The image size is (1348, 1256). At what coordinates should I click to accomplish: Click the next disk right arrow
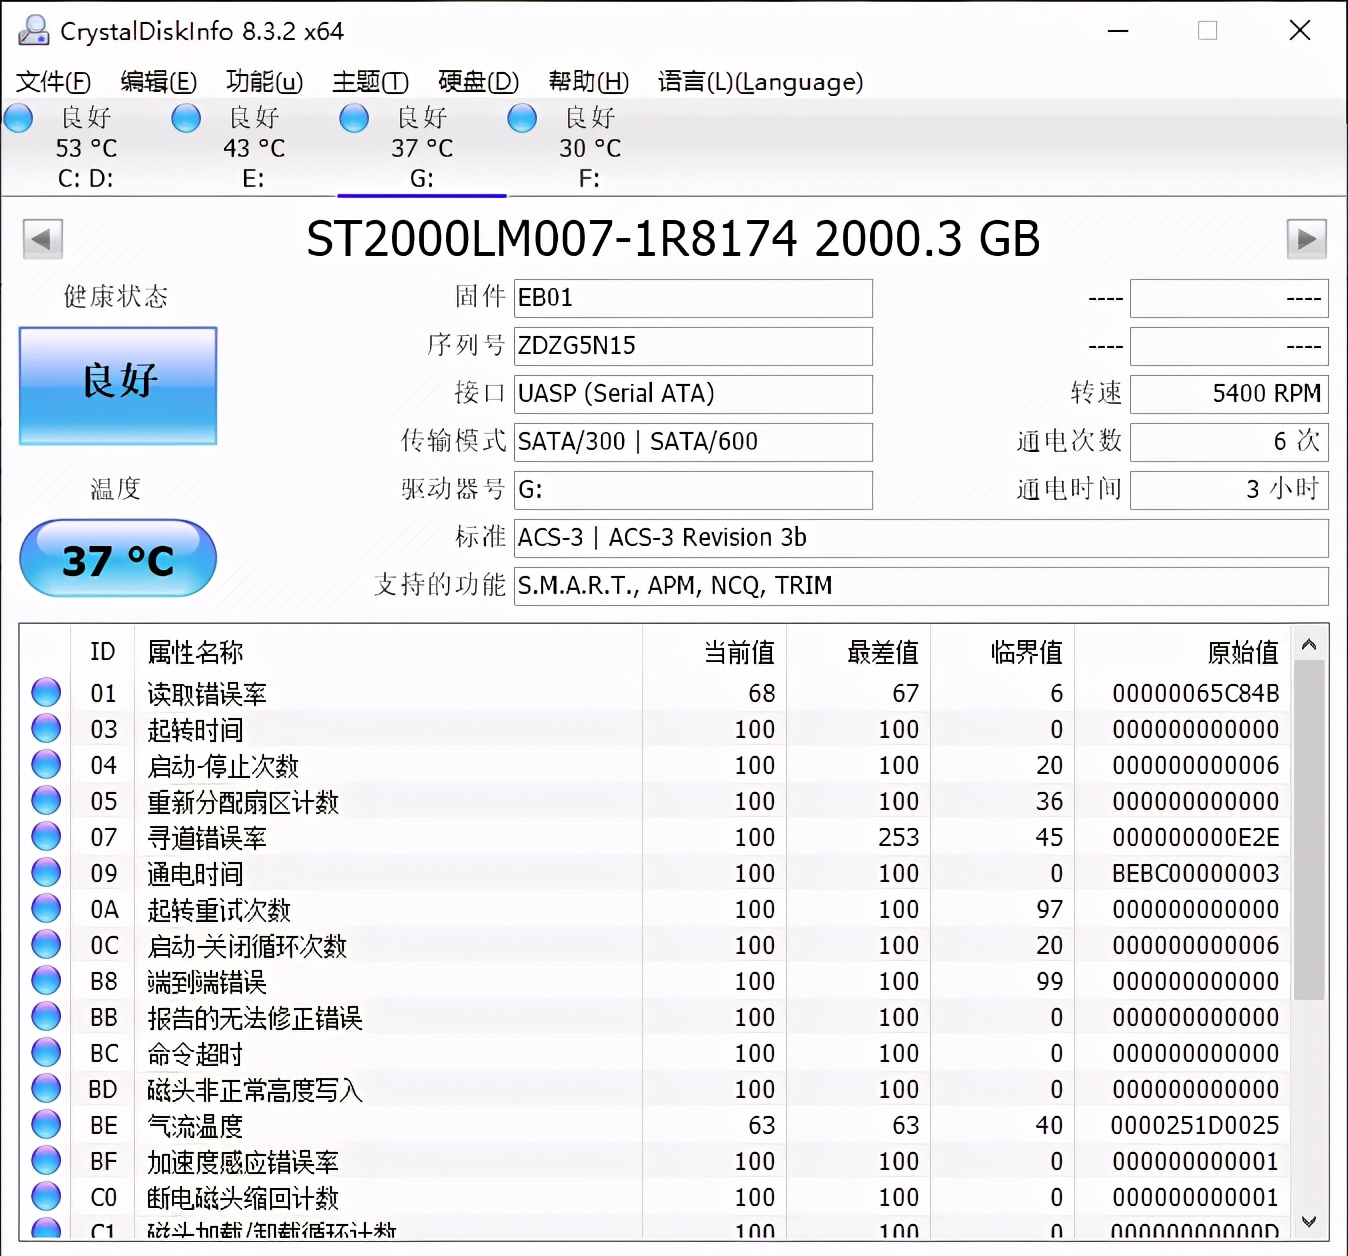point(1306,239)
